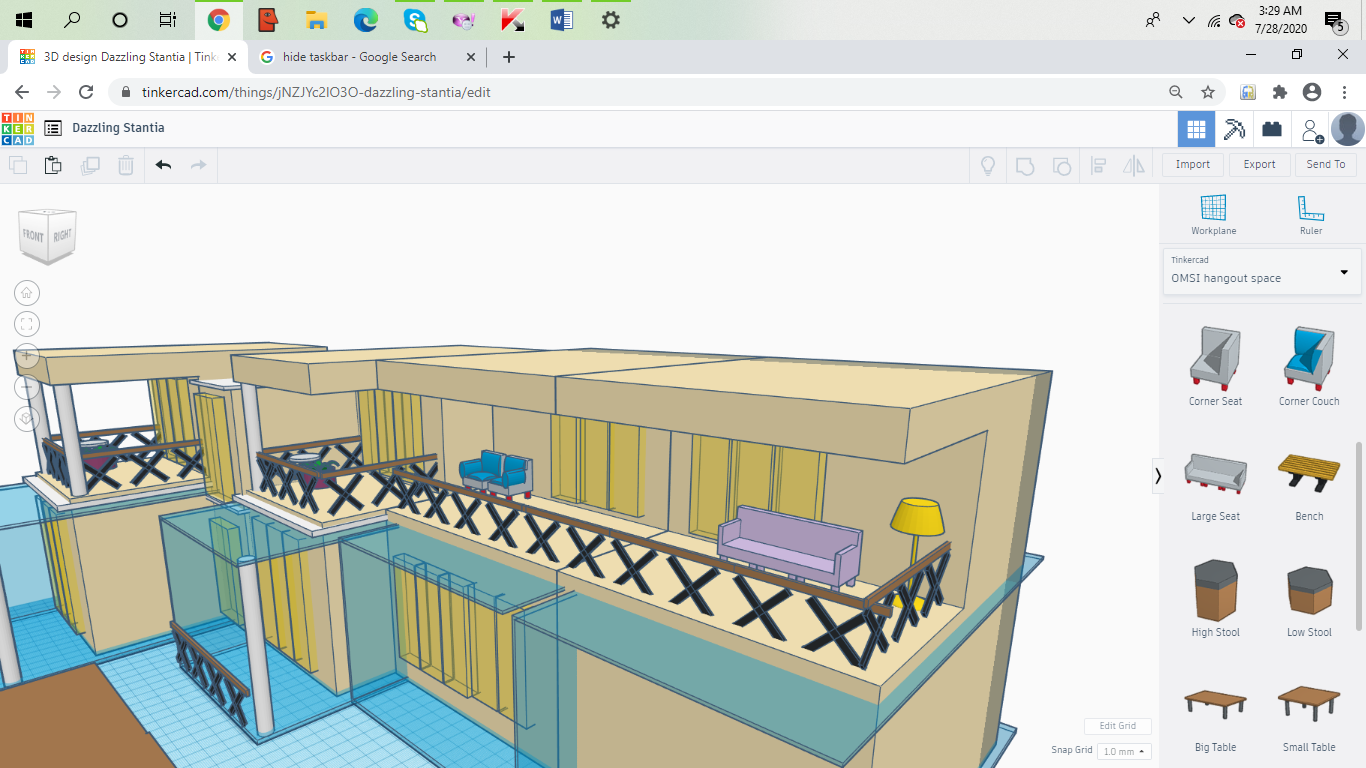Open the Blocks pickaxe mode
The width and height of the screenshot is (1366, 768).
pos(1235,129)
